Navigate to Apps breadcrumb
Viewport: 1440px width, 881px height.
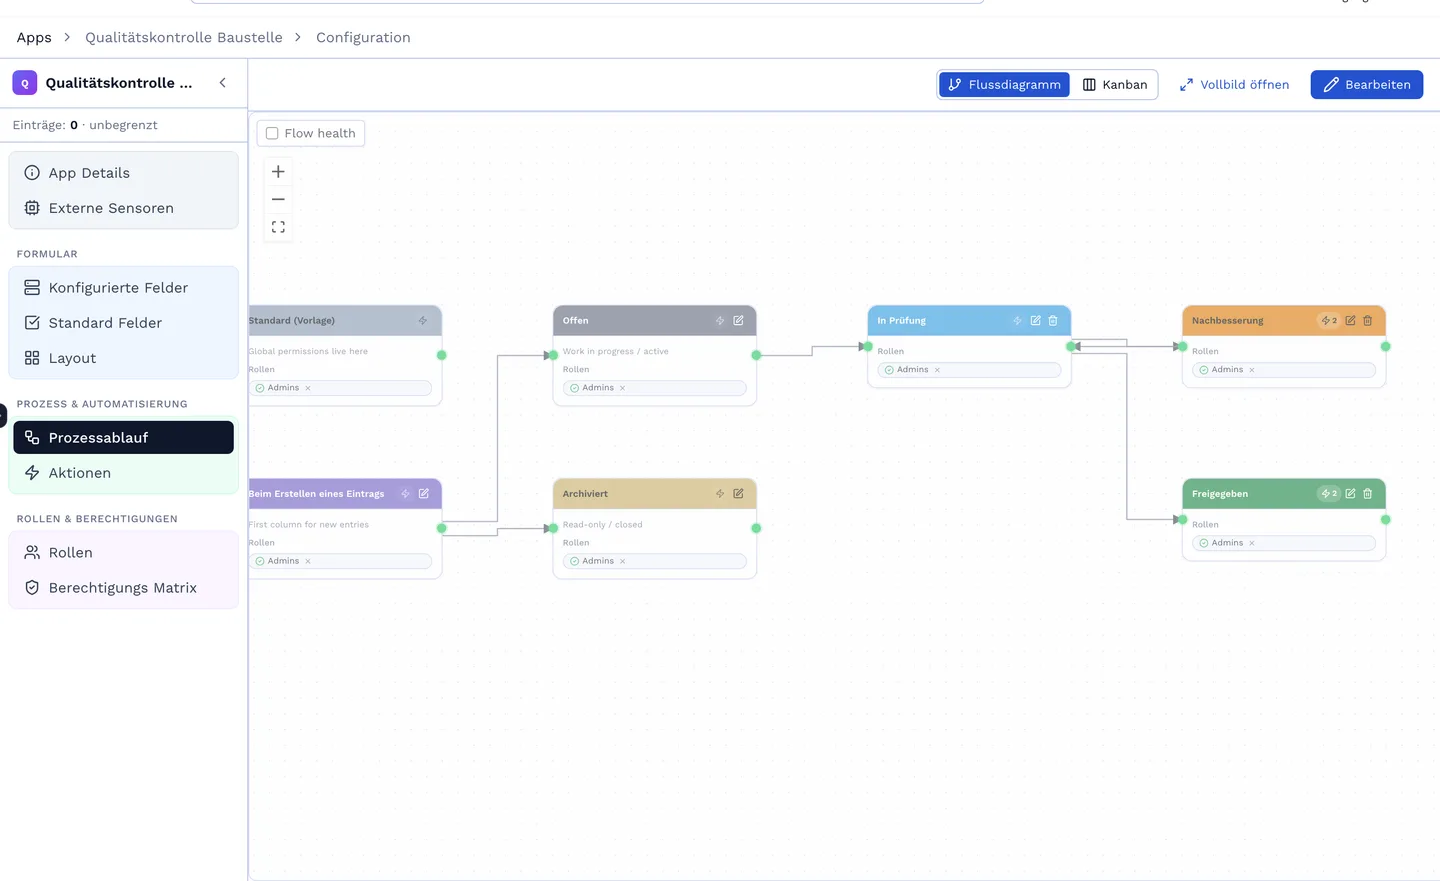34,37
